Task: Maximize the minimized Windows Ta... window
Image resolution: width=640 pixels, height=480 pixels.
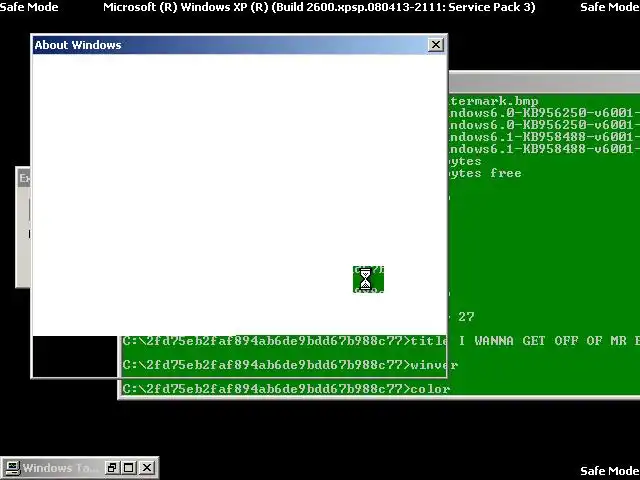Action: 129,468
